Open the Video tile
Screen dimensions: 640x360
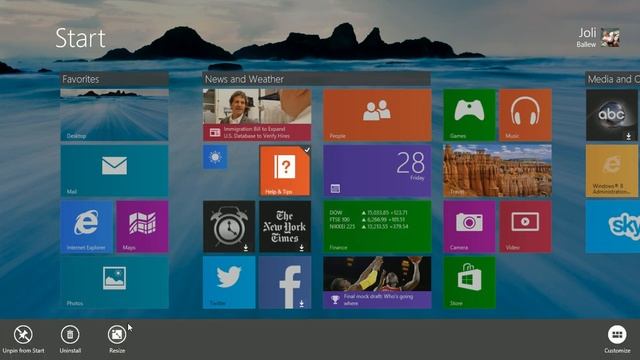pos(525,227)
